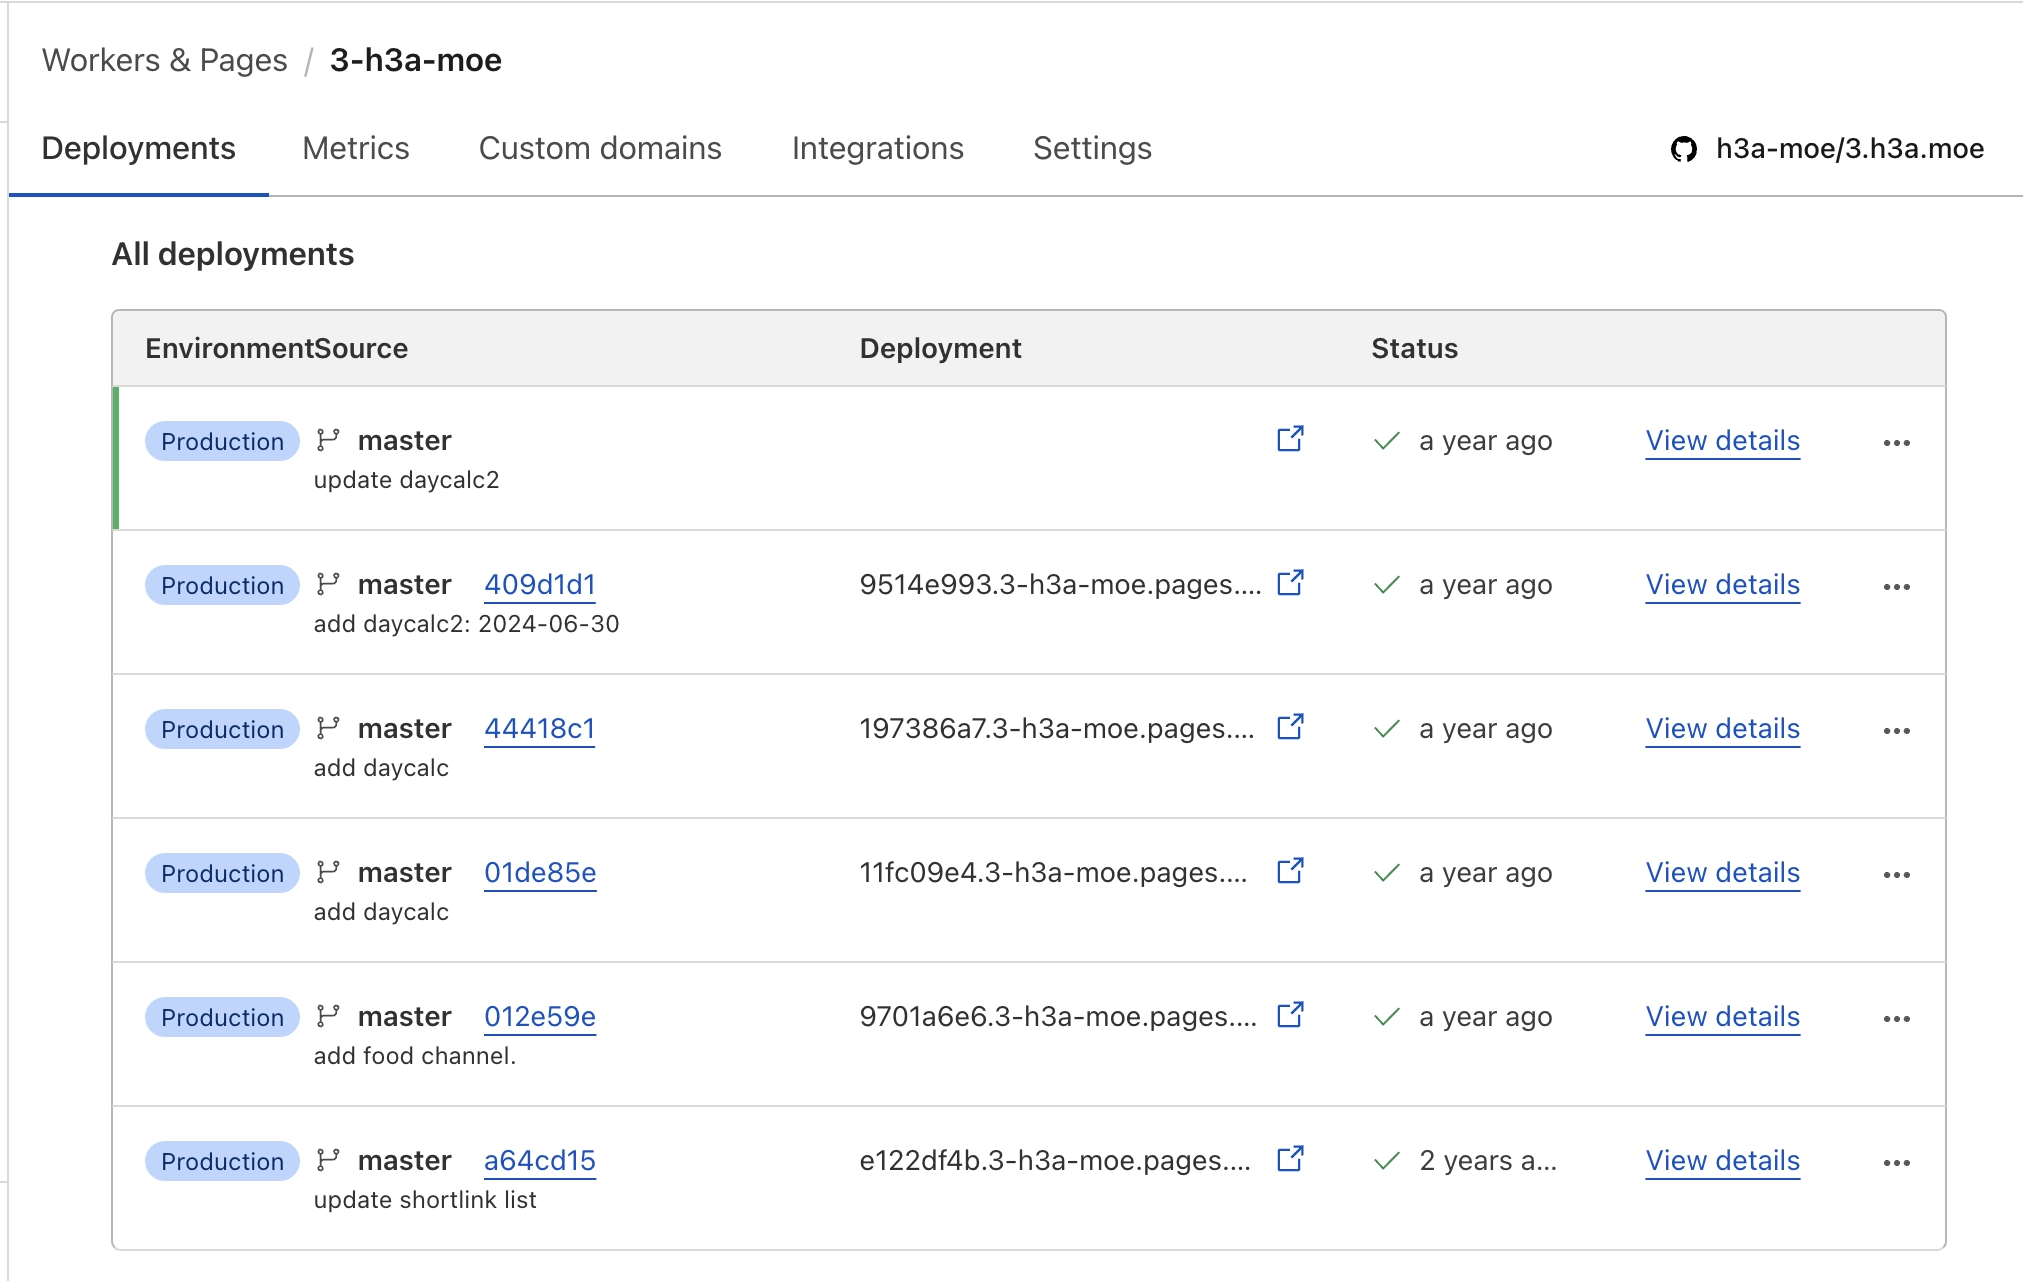This screenshot has height=1281, width=2023.
Task: Click success checkmark in 409d1d1 row
Action: tap(1387, 585)
